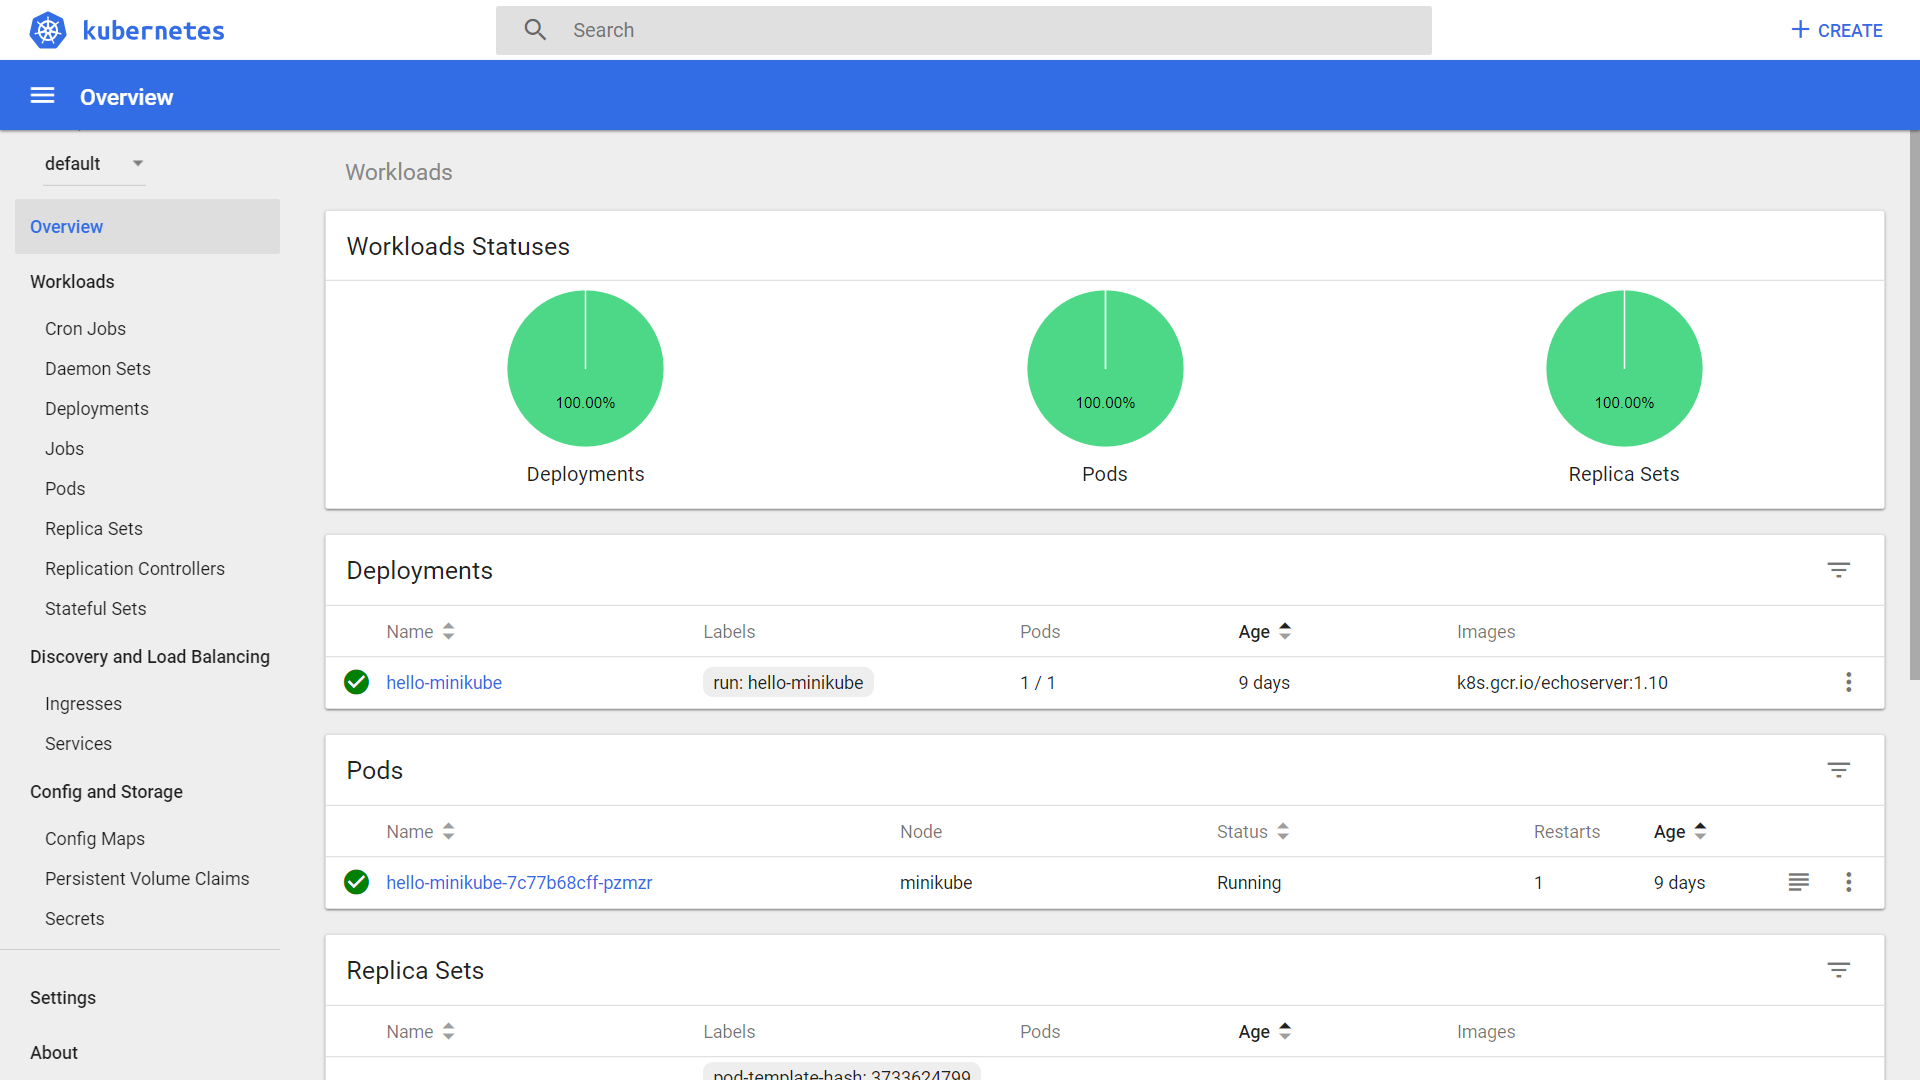Viewport: 1920px width, 1080px height.
Task: Click the Pods 100% status pie chart
Action: tap(1104, 368)
